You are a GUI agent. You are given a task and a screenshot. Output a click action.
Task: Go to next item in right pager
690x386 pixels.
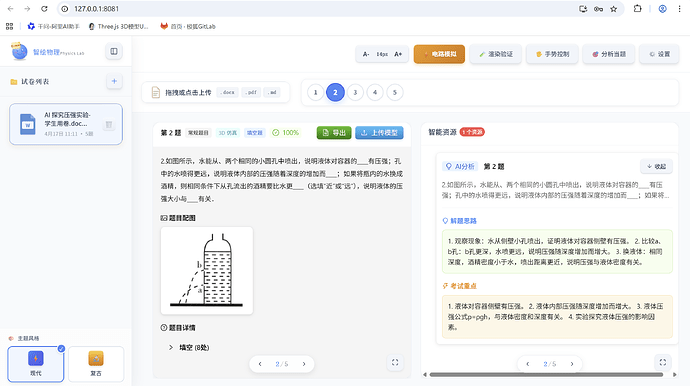coord(572,364)
